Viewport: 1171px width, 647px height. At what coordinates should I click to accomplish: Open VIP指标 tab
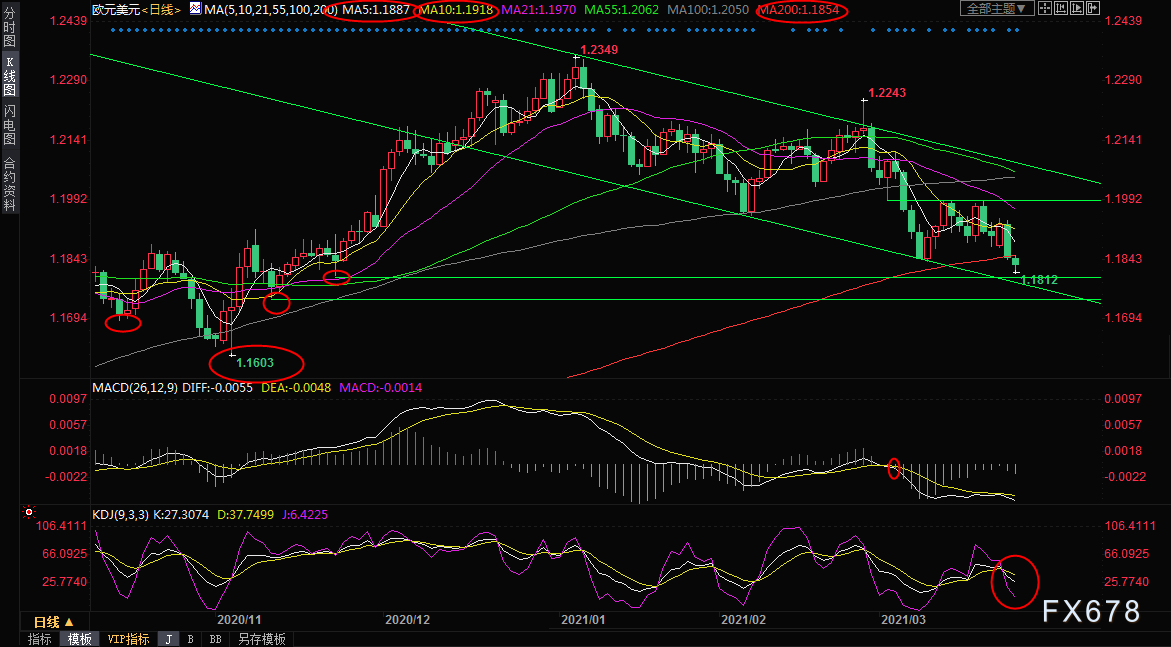coord(128,639)
